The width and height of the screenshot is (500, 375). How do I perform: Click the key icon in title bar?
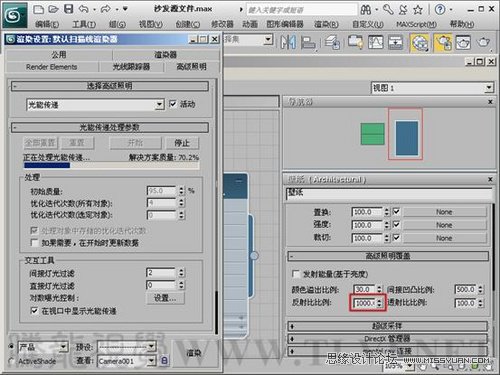(388, 9)
